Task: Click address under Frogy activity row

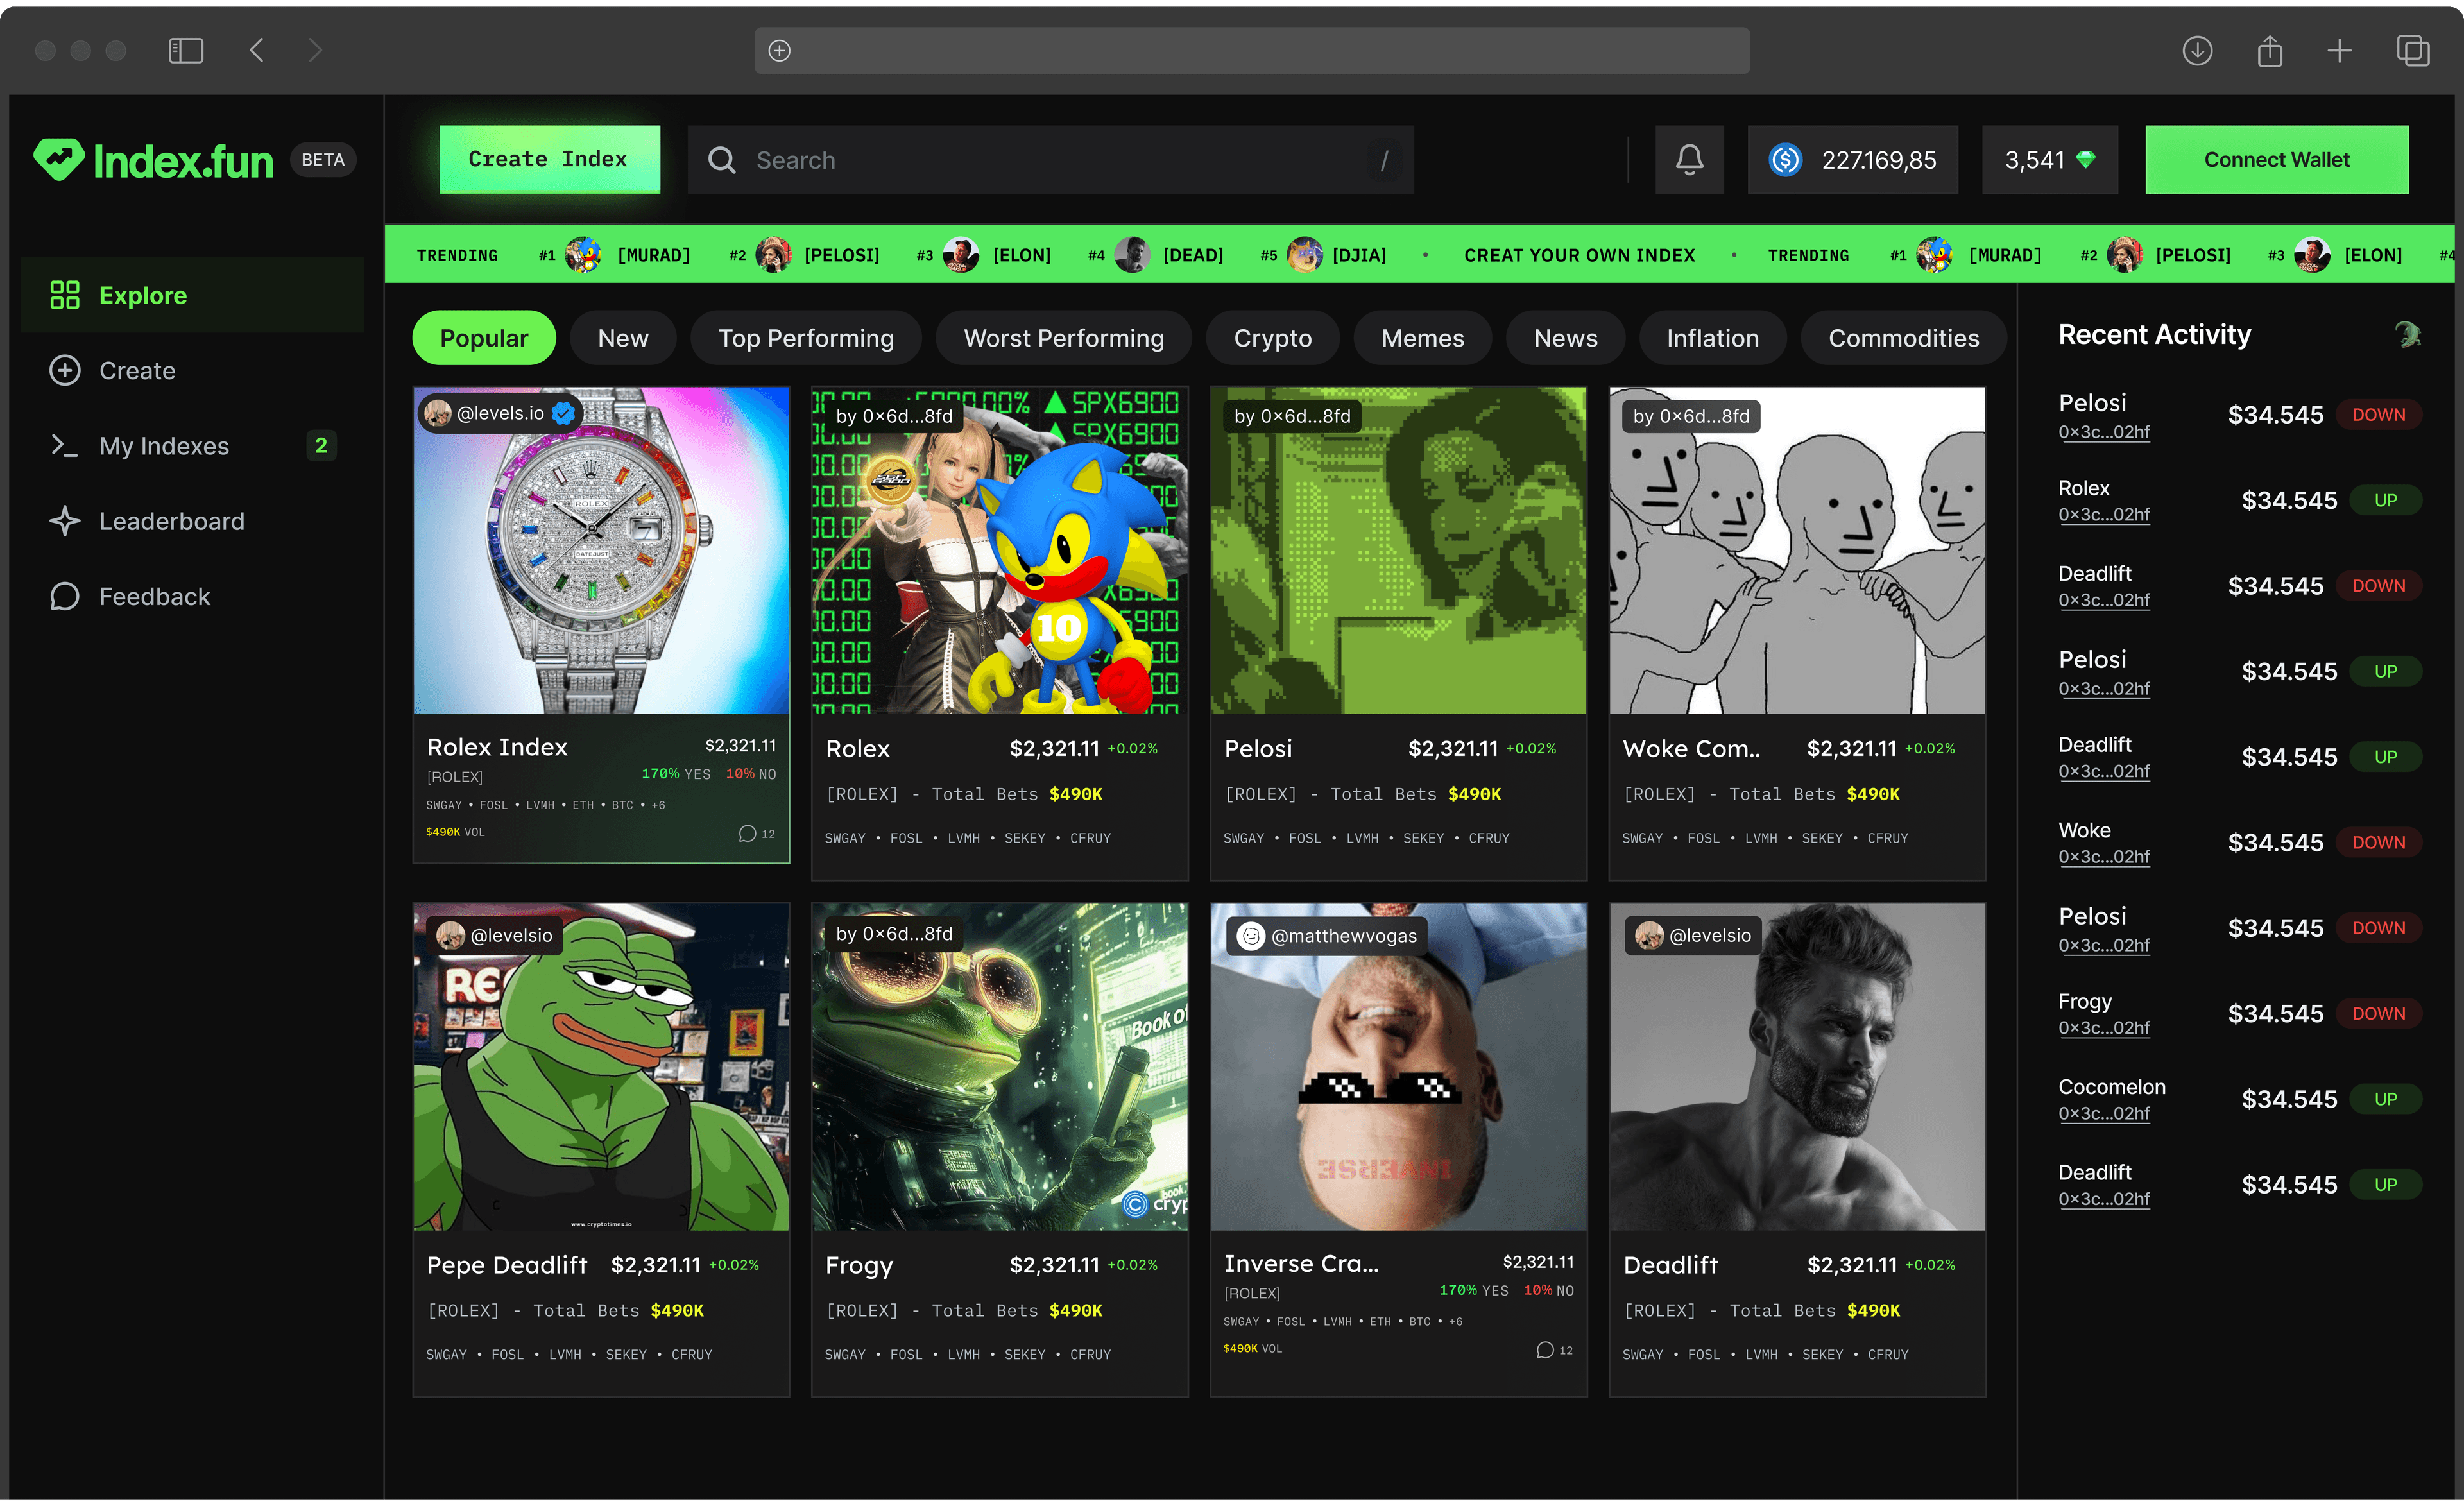Action: 2104,1028
